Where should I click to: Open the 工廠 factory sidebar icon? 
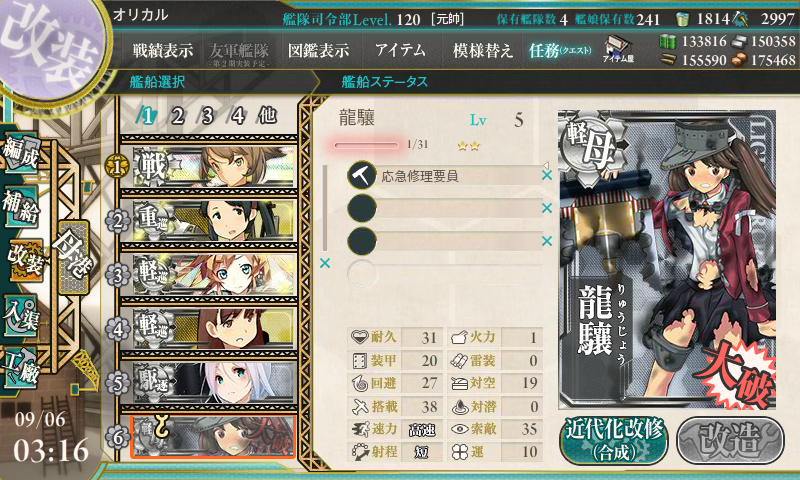21,368
